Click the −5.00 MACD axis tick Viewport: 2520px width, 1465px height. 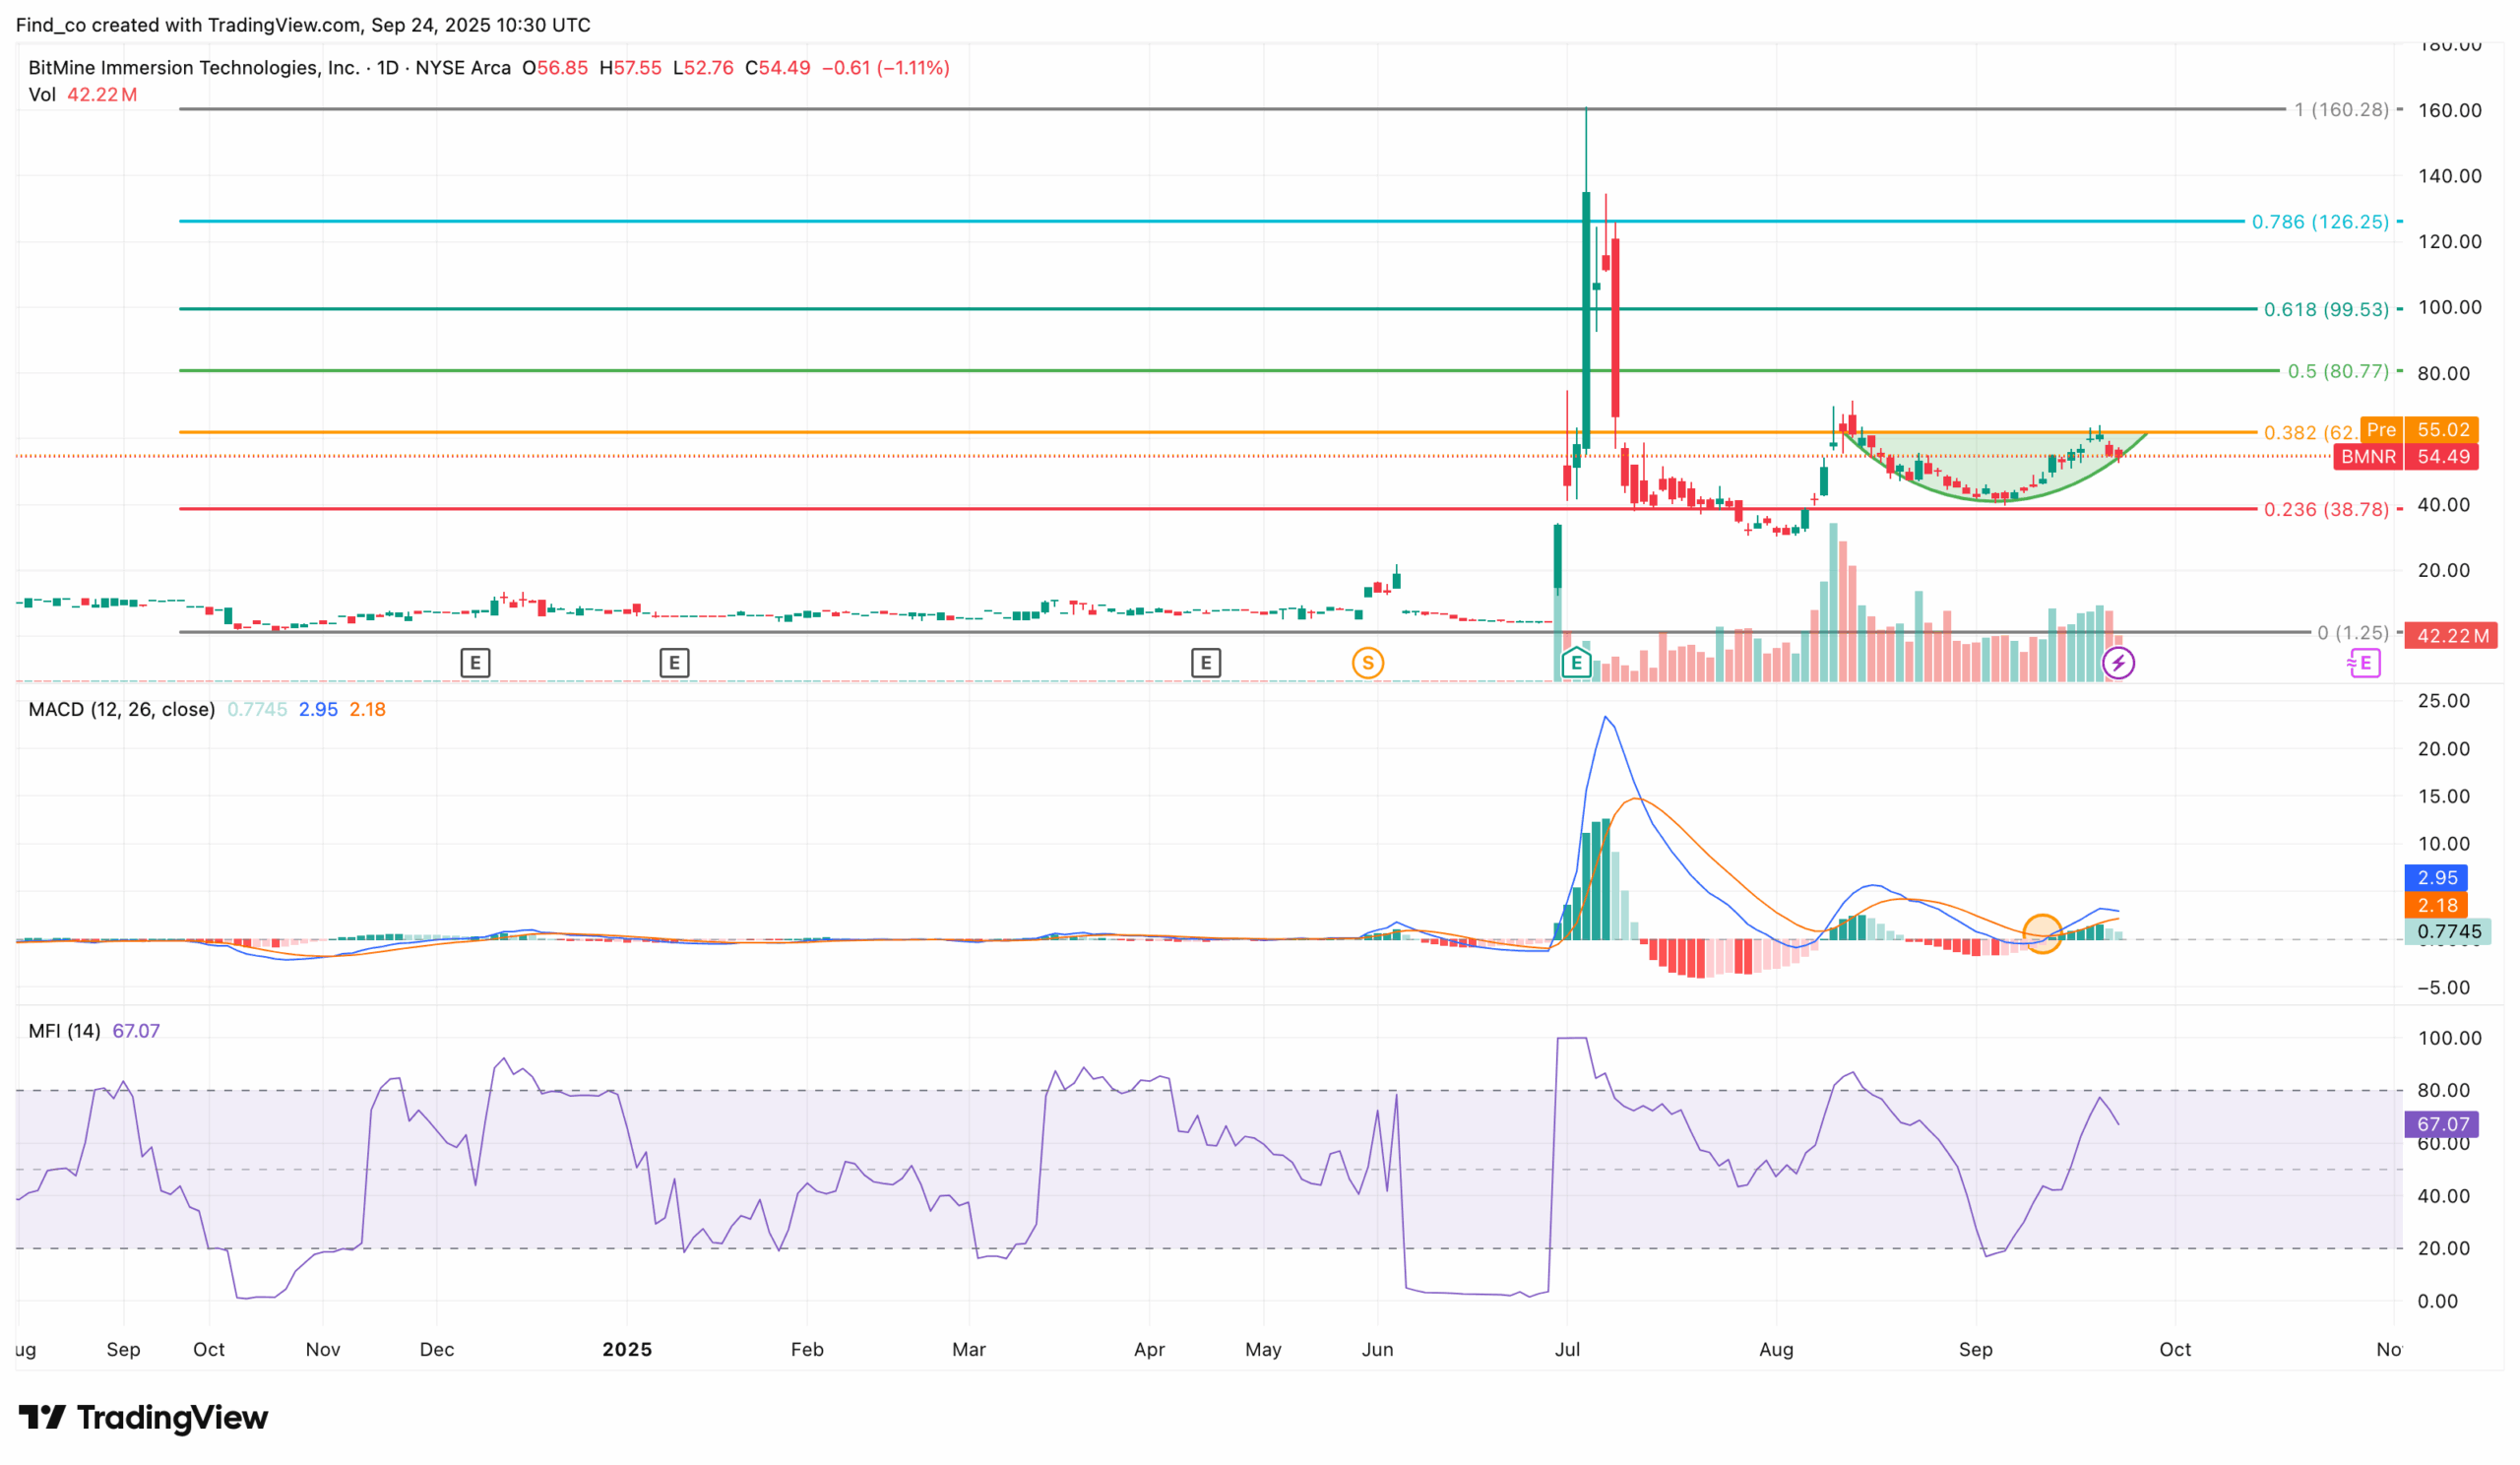(x=2443, y=987)
